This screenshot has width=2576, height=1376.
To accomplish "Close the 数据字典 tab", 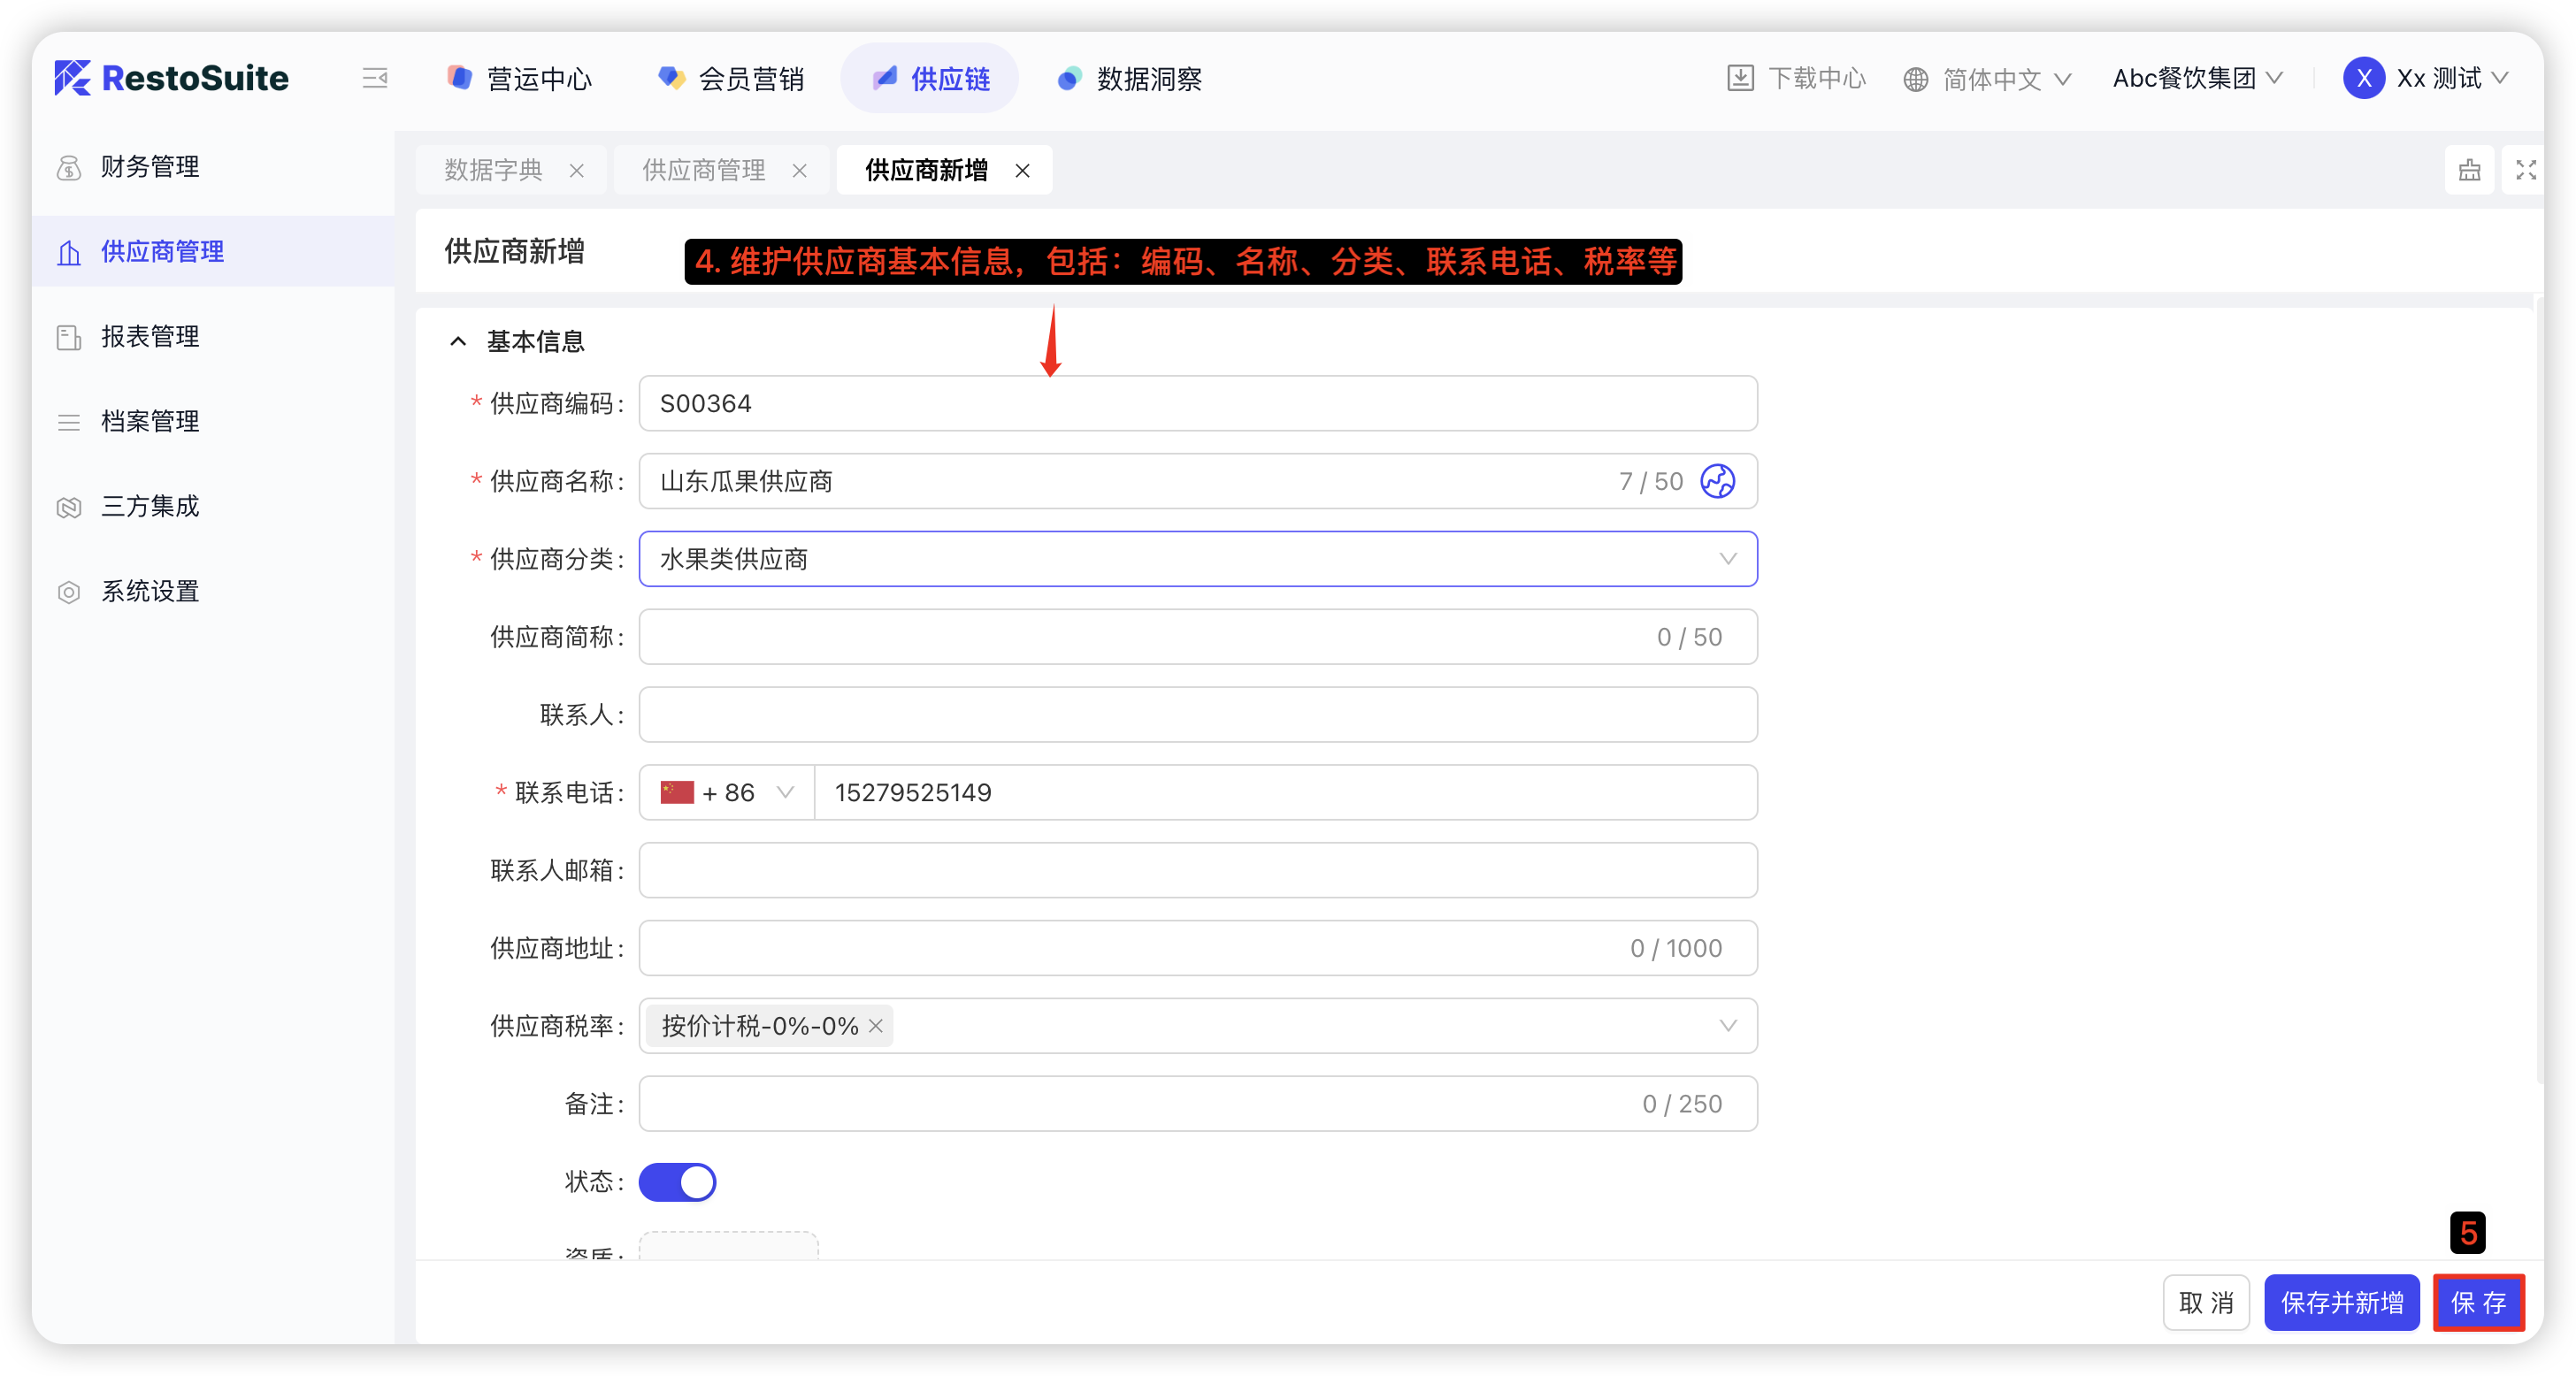I will pos(577,171).
